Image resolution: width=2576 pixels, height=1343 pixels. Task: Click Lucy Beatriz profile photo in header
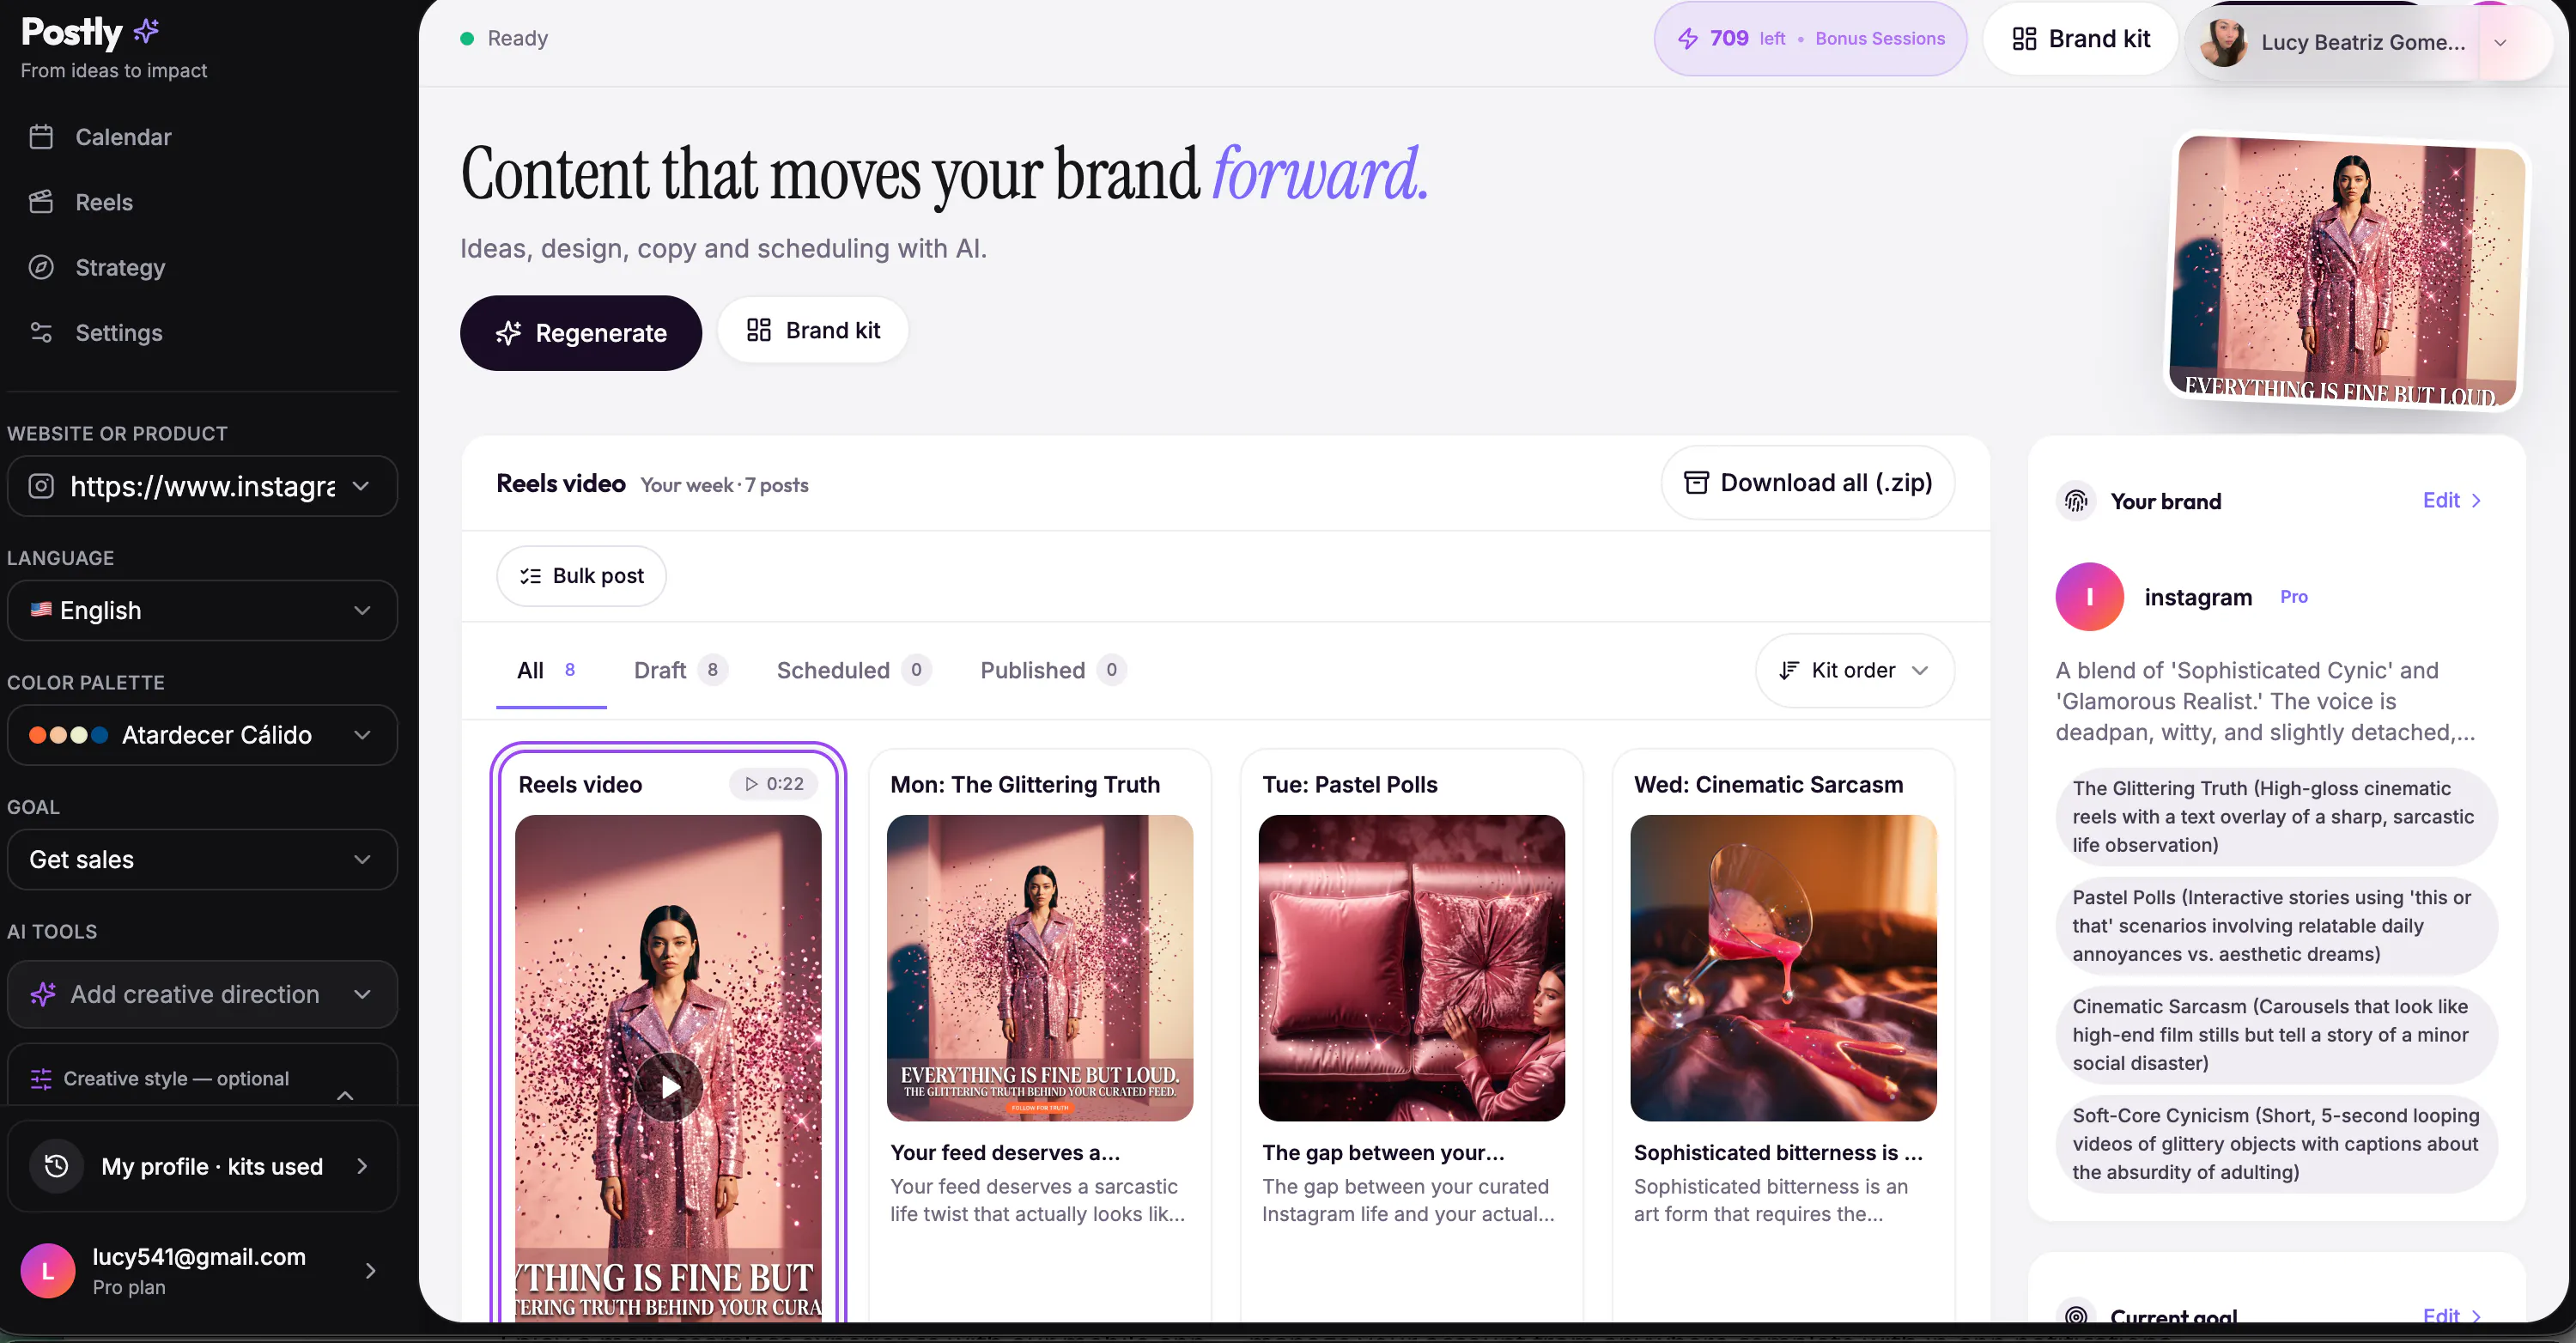point(2223,42)
